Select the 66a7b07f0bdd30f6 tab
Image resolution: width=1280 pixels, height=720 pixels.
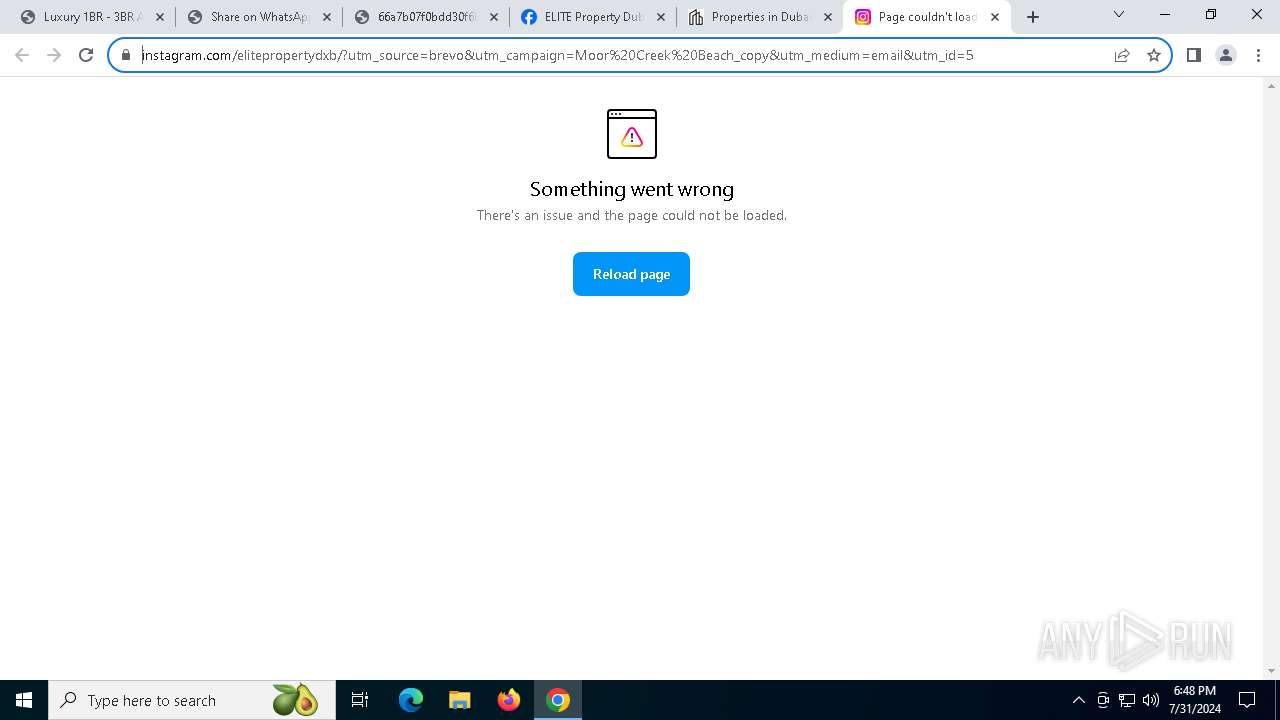tap(425, 17)
